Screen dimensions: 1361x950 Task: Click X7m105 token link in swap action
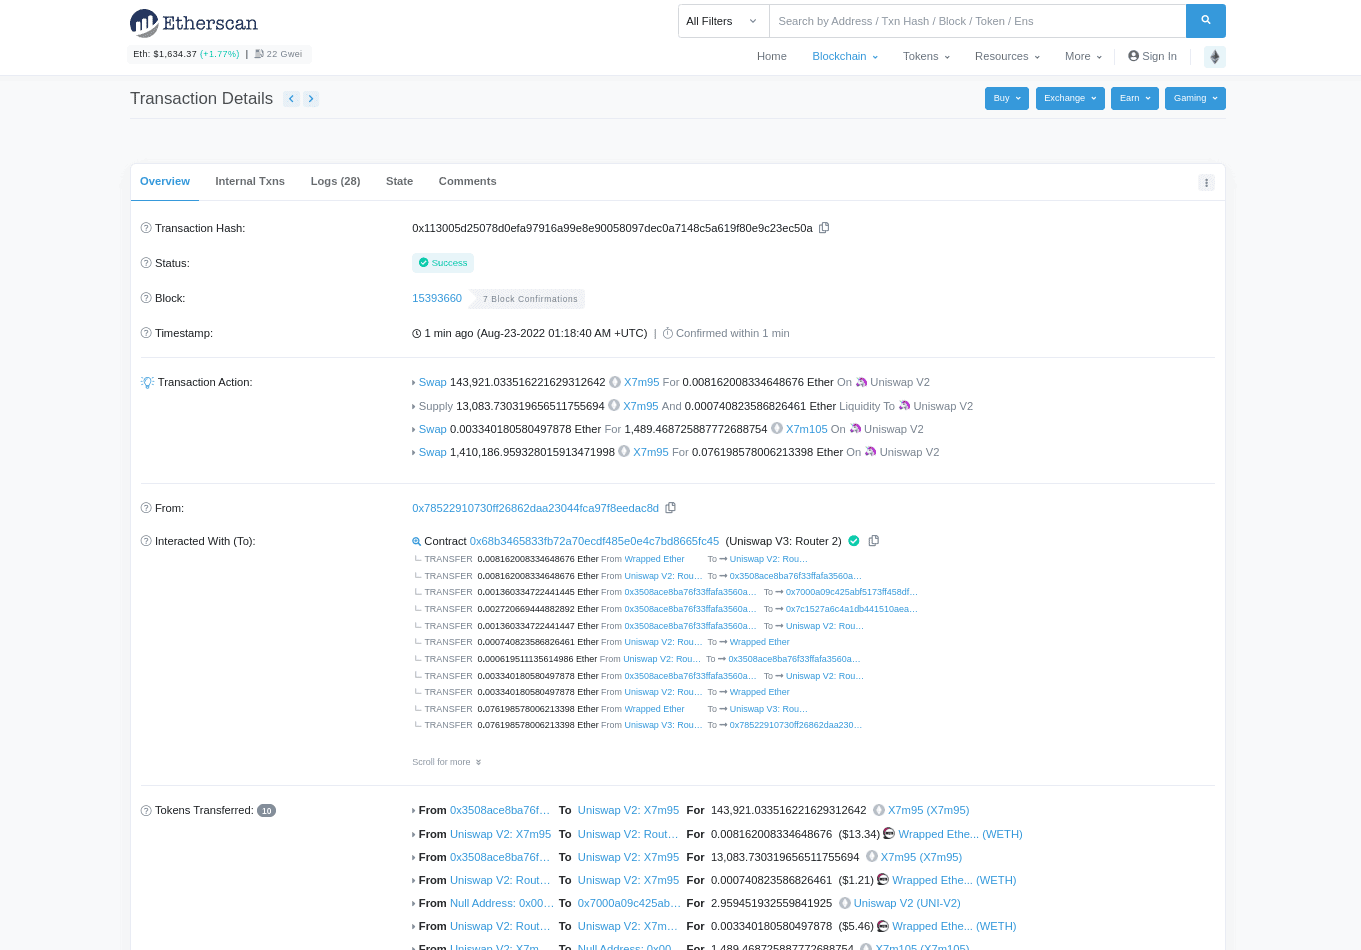coord(806,429)
